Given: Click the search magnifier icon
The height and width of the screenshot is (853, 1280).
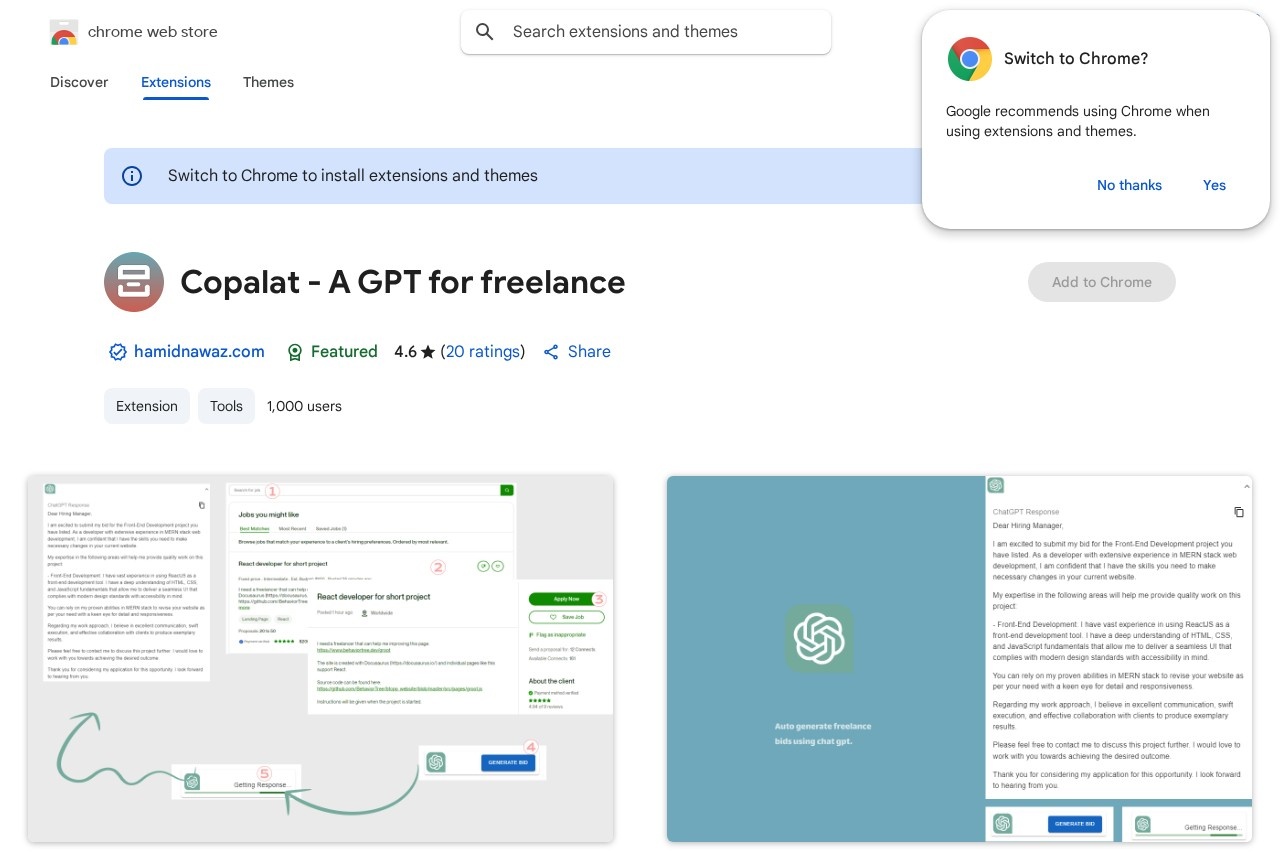Looking at the screenshot, I should [x=485, y=32].
